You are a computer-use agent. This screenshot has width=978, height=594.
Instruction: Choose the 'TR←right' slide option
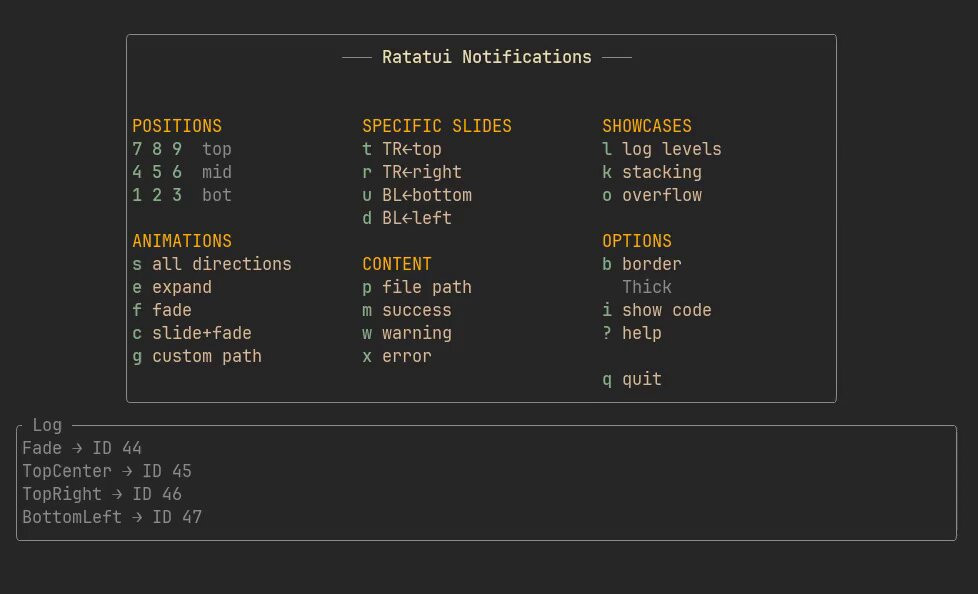pos(421,173)
